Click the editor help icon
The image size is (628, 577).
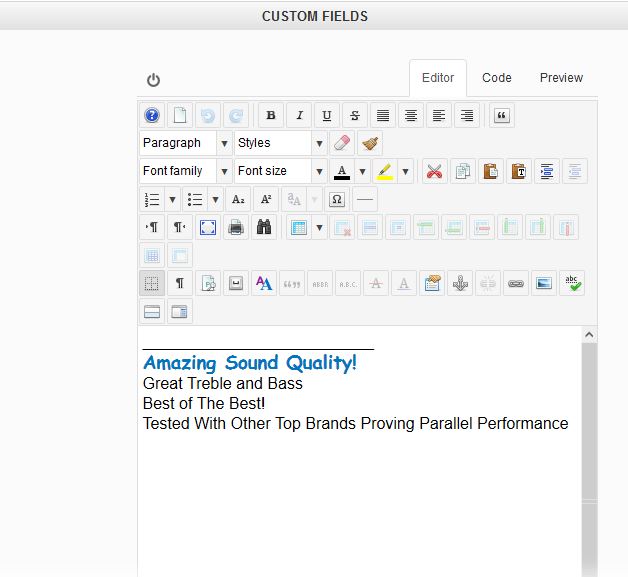click(x=152, y=115)
